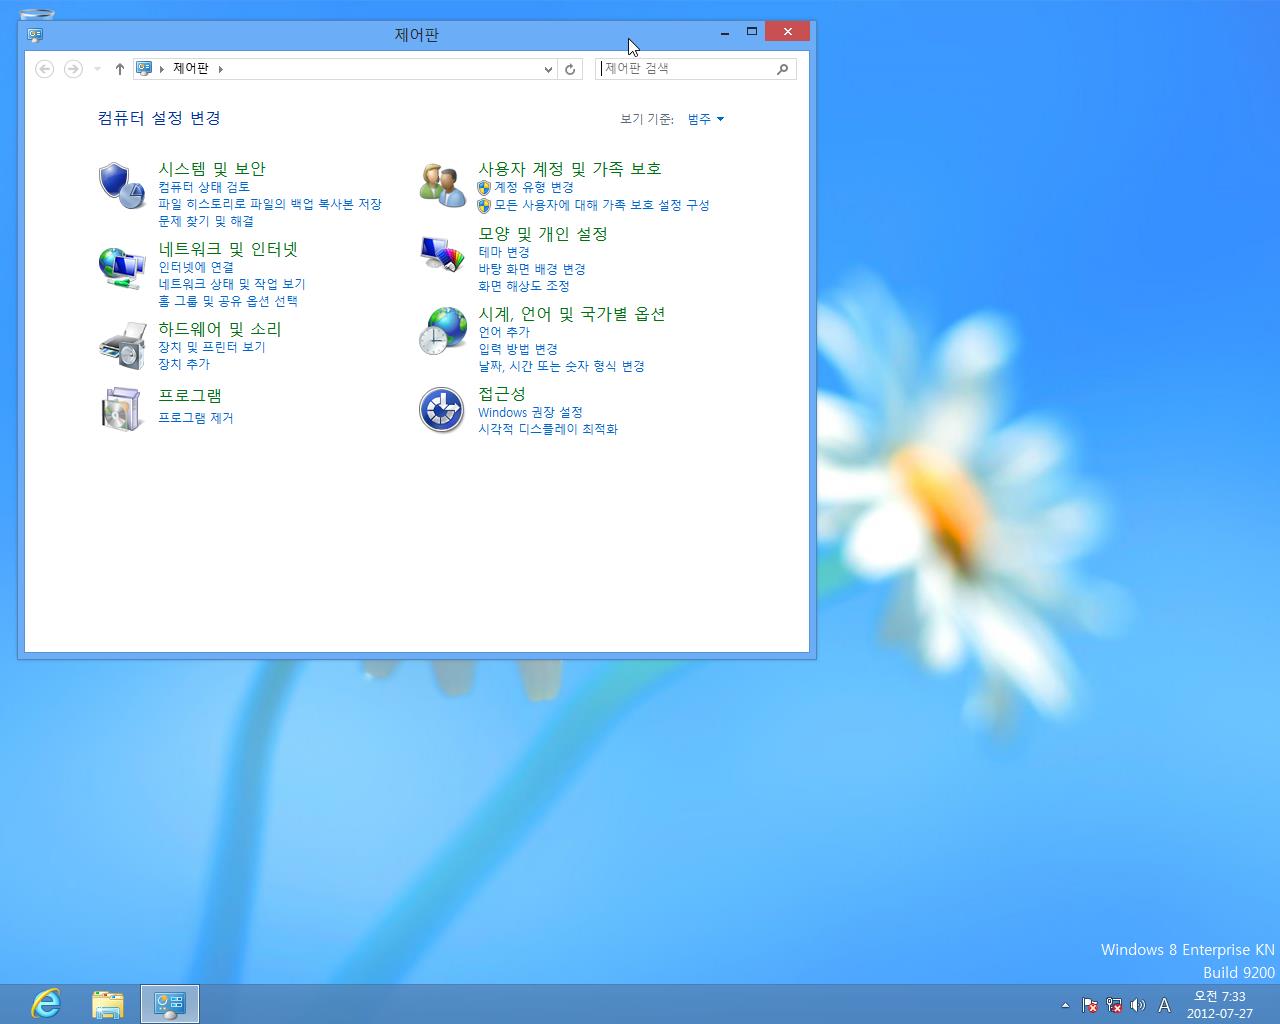The height and width of the screenshot is (1024, 1280).
Task: Click the control panel icon in address bar
Action: 144,68
